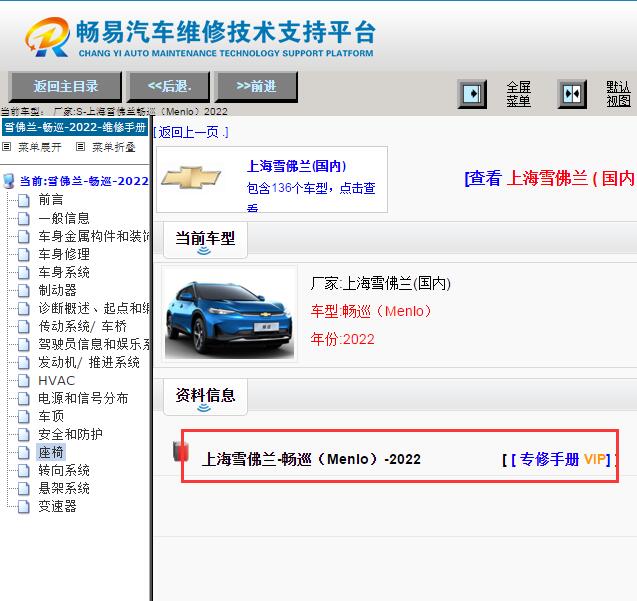Screen dimensions: 637x601
Task: Open HVAC tree item
Action: click(56, 380)
